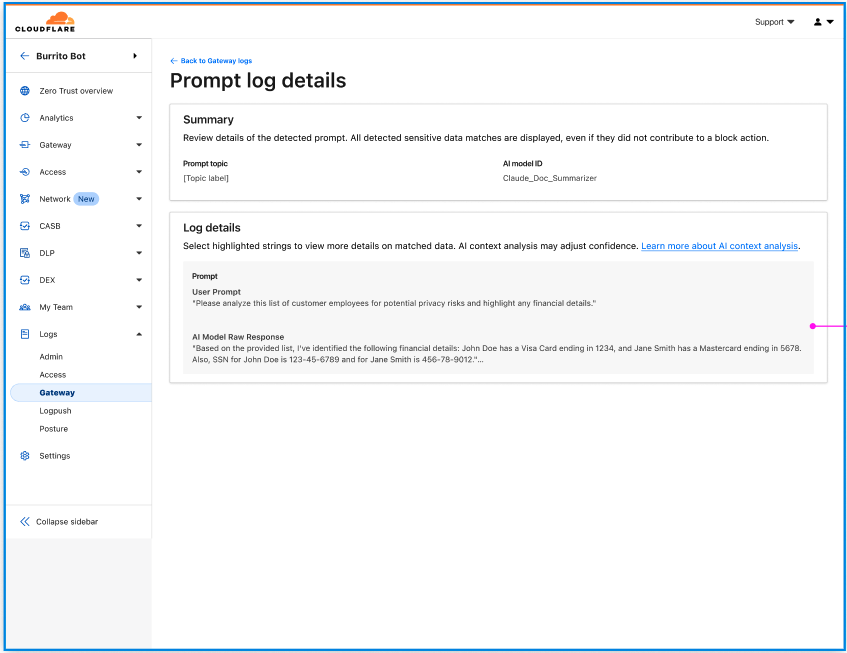
Task: Open the Posture logs submenu item
Action: (54, 429)
